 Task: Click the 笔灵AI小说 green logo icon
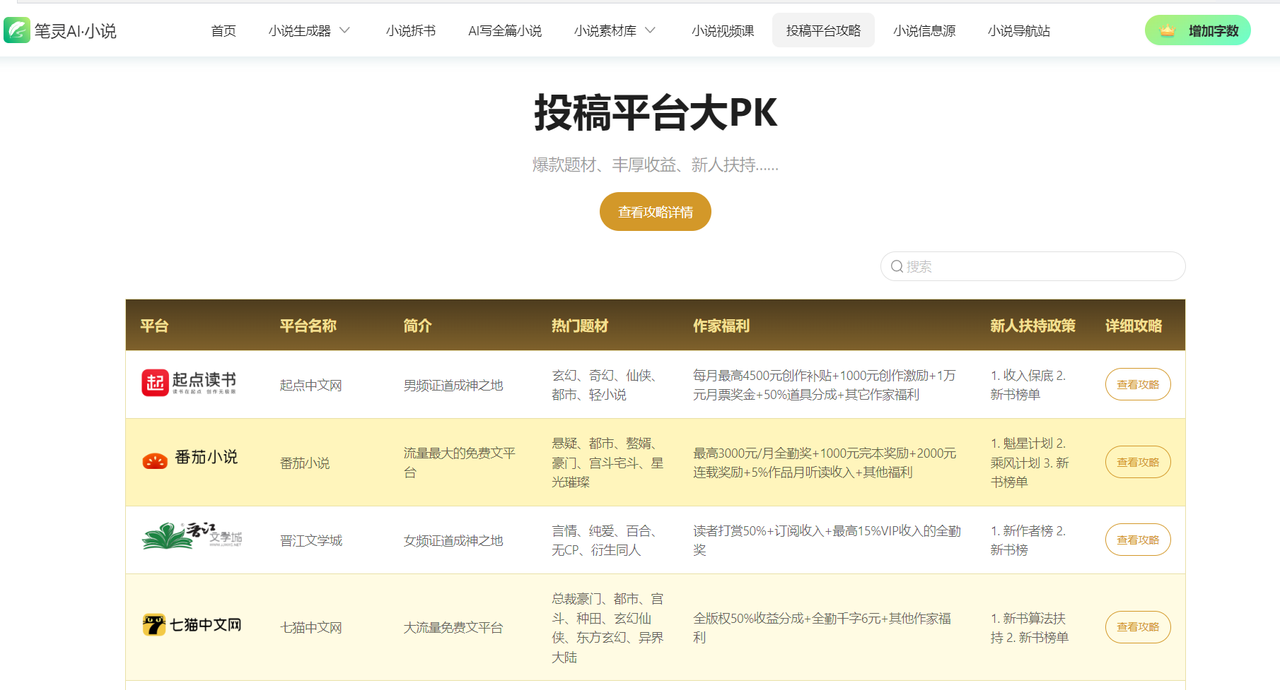coord(17,30)
